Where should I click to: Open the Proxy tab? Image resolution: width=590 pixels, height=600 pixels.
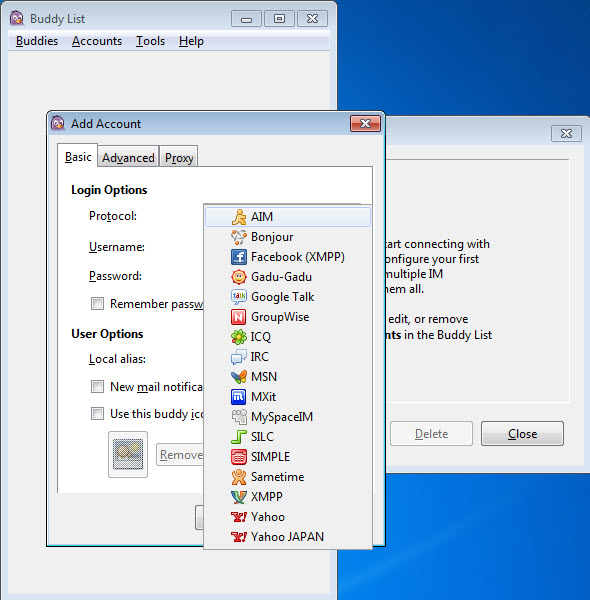[x=179, y=157]
